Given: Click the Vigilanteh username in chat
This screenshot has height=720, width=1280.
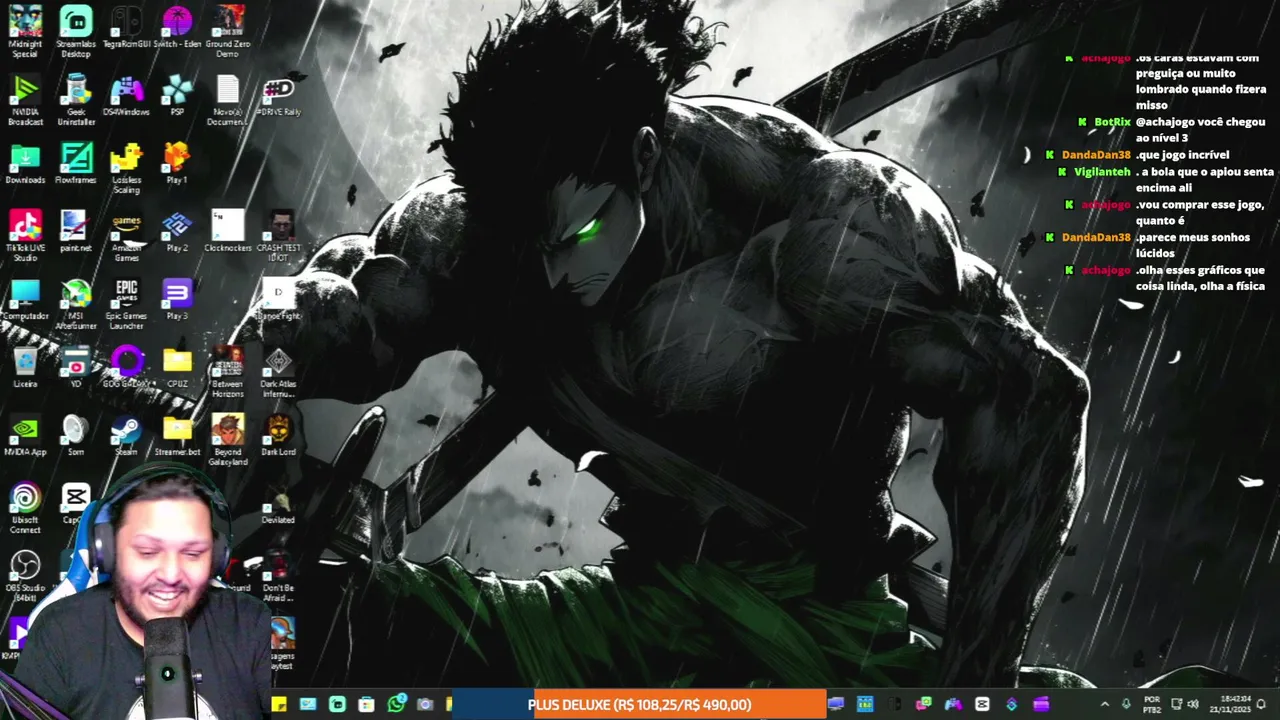Looking at the screenshot, I should 1102,172.
